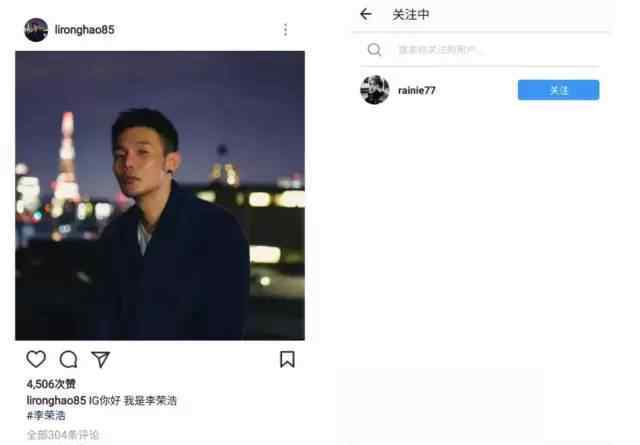Click the caption text IG你好 我是李荣浩

(x=133, y=400)
